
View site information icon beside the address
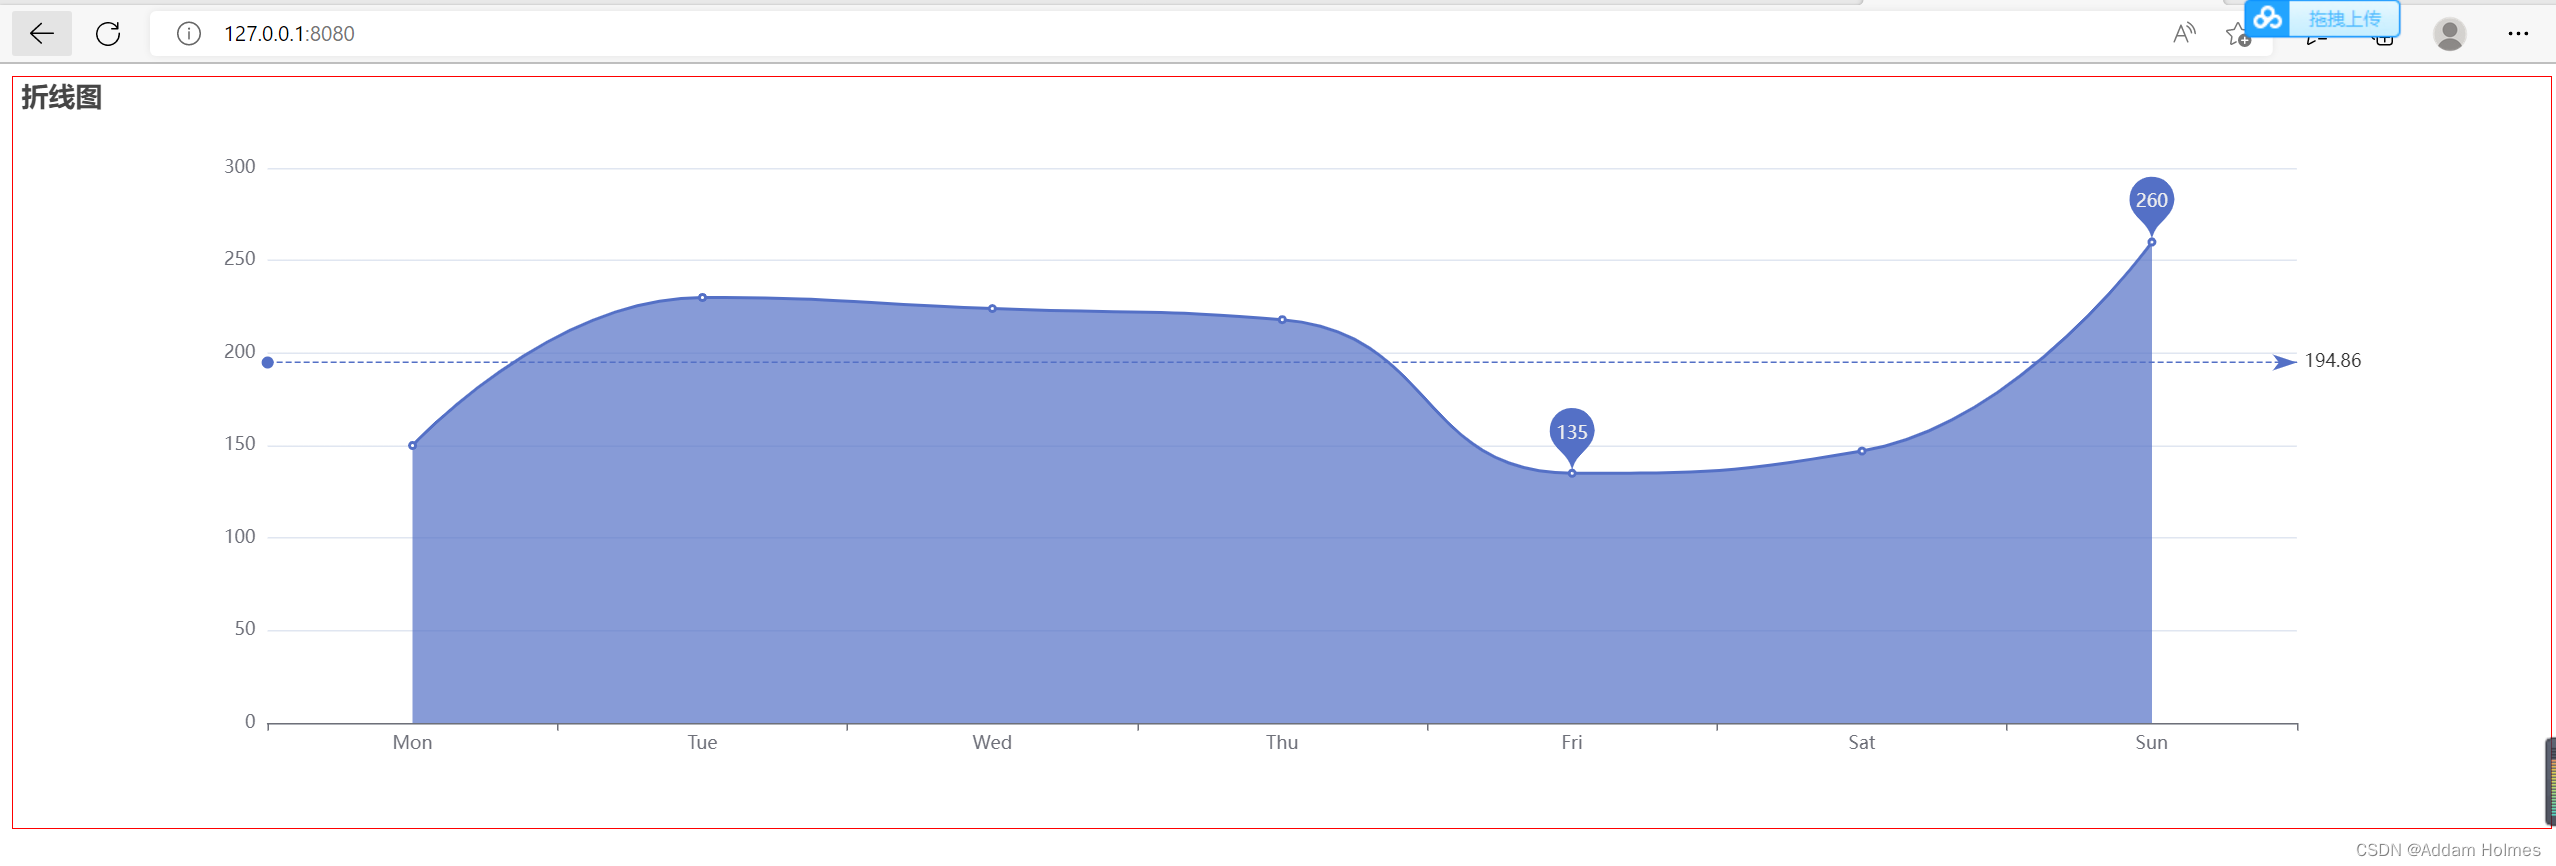(x=188, y=34)
